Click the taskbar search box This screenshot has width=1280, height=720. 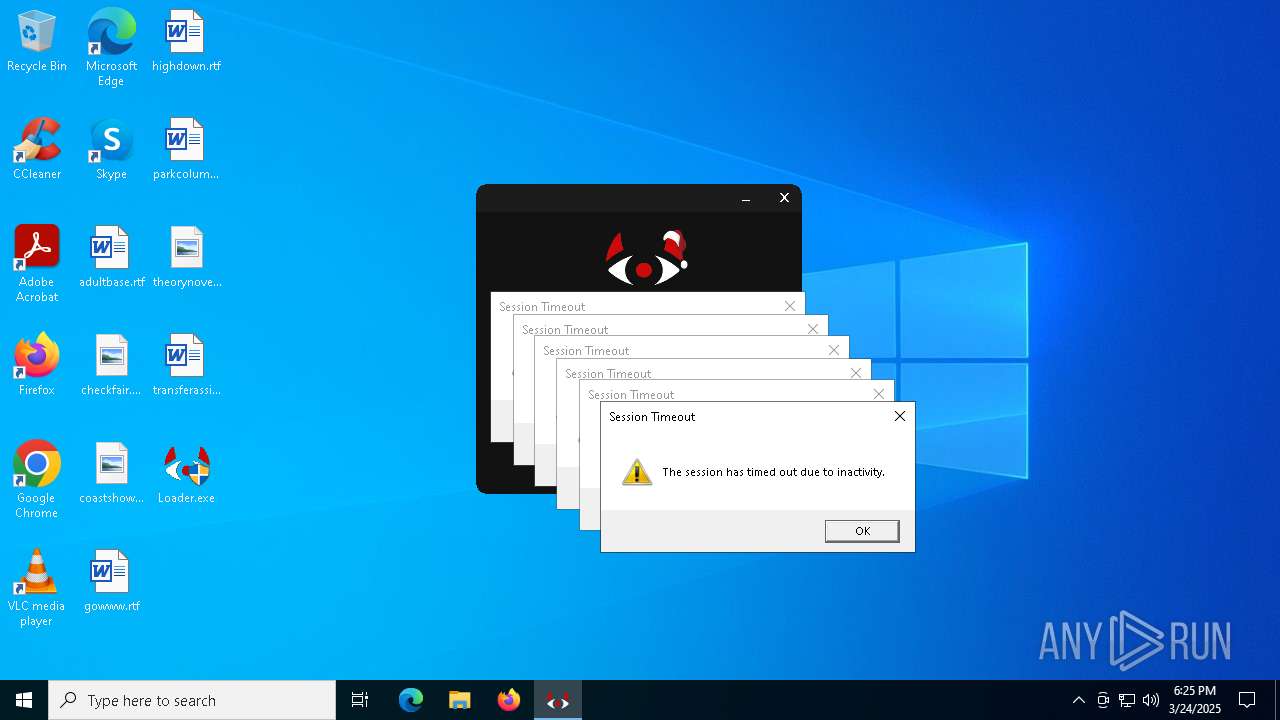[x=192, y=700]
